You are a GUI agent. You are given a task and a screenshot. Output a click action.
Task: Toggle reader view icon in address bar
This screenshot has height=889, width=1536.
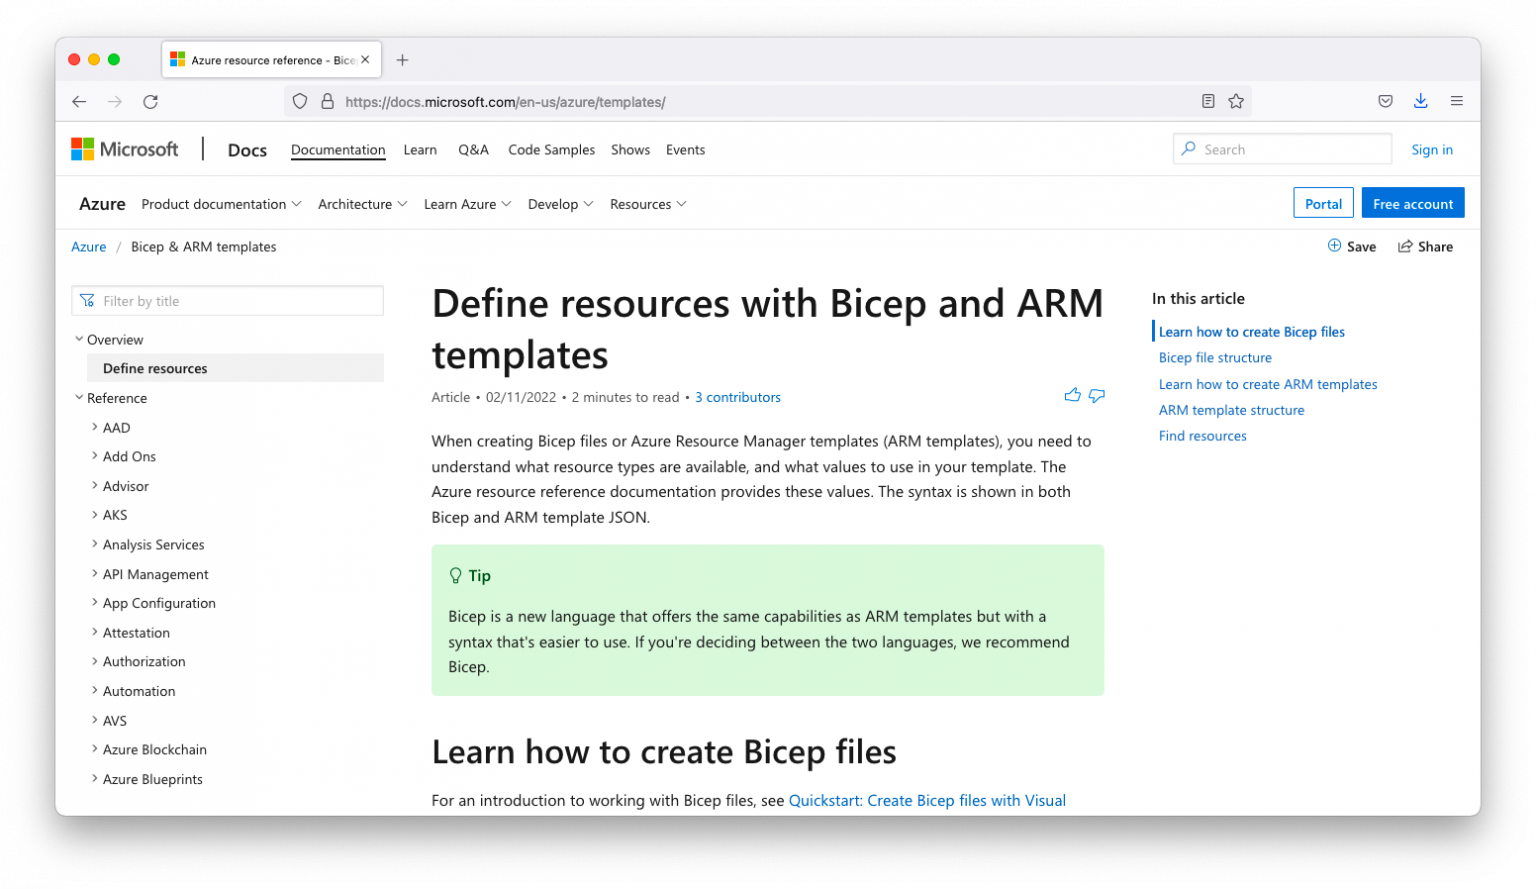[x=1208, y=102]
